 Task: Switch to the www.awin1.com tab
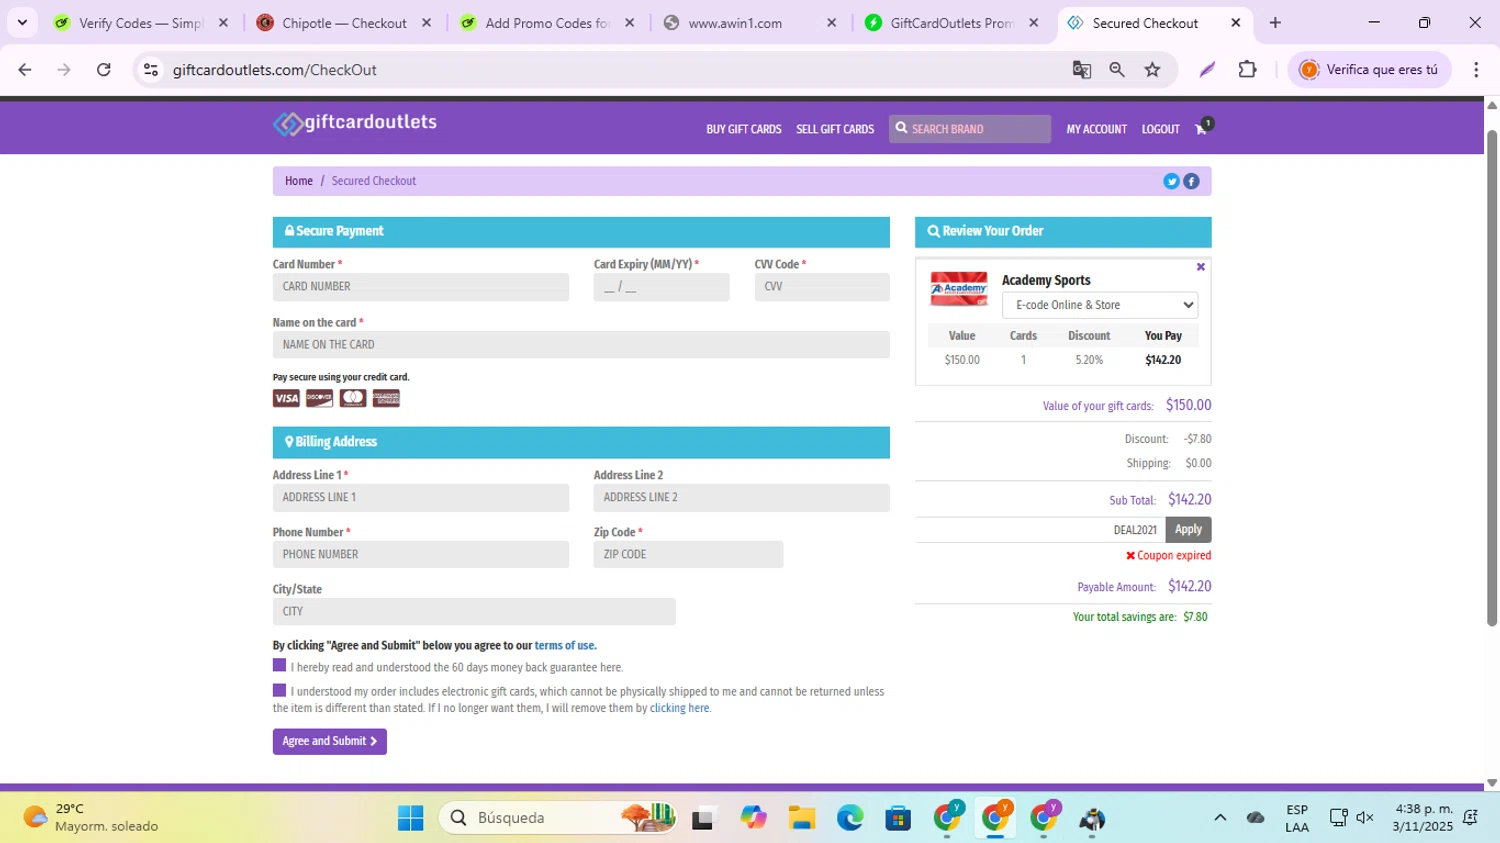pos(750,23)
